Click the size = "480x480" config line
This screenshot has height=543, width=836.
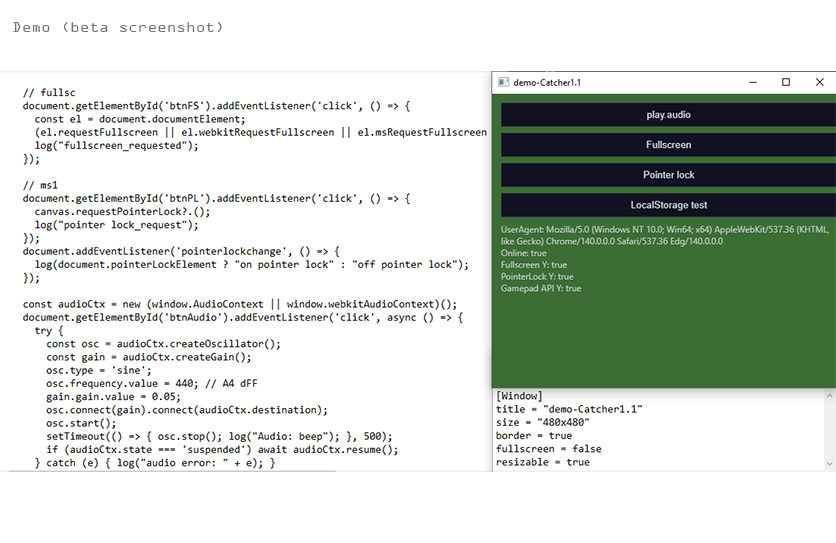pos(543,422)
